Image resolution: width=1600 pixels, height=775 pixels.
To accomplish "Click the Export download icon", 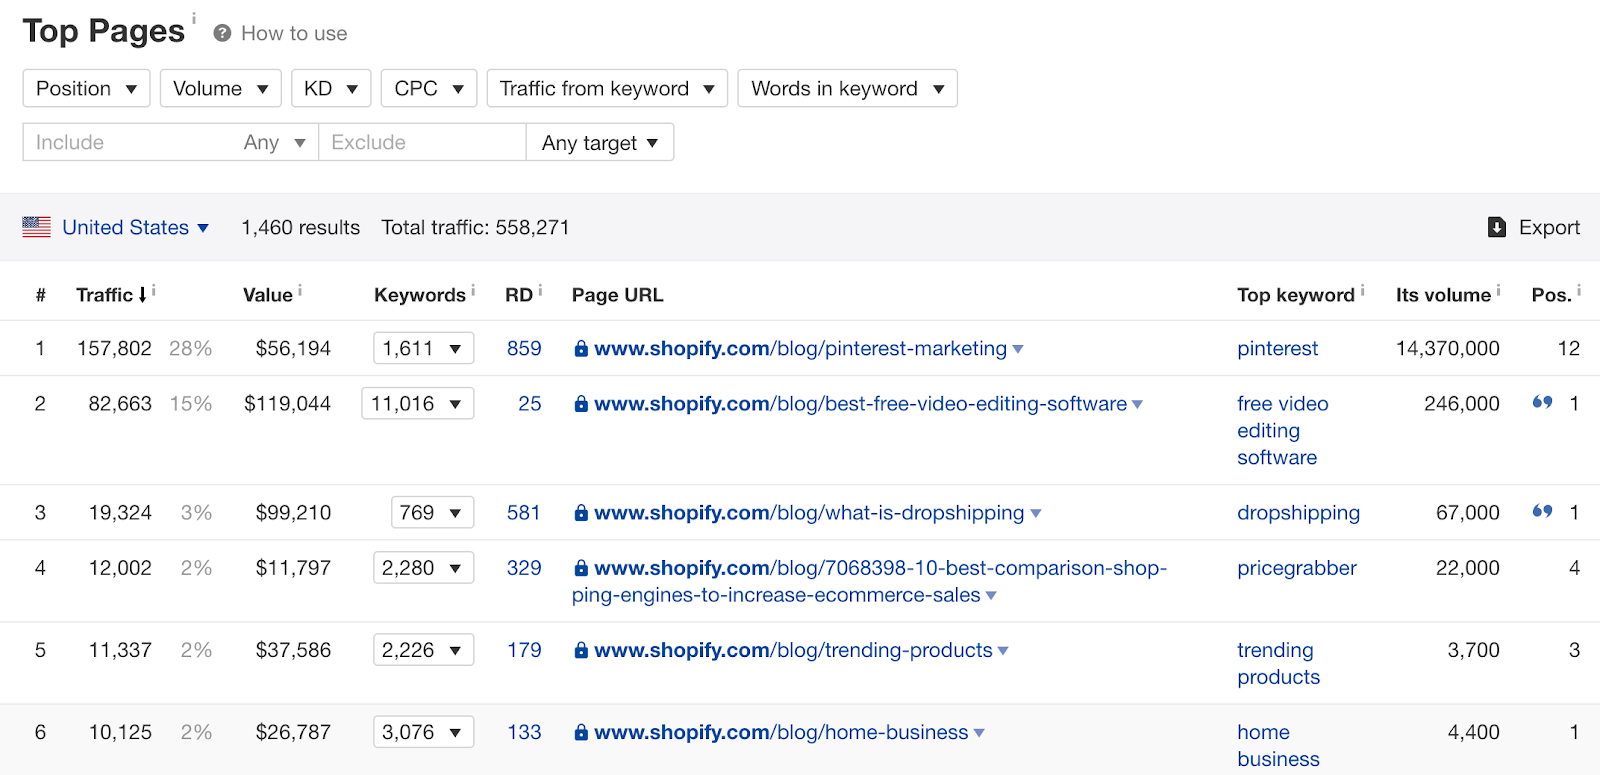I will tap(1497, 227).
